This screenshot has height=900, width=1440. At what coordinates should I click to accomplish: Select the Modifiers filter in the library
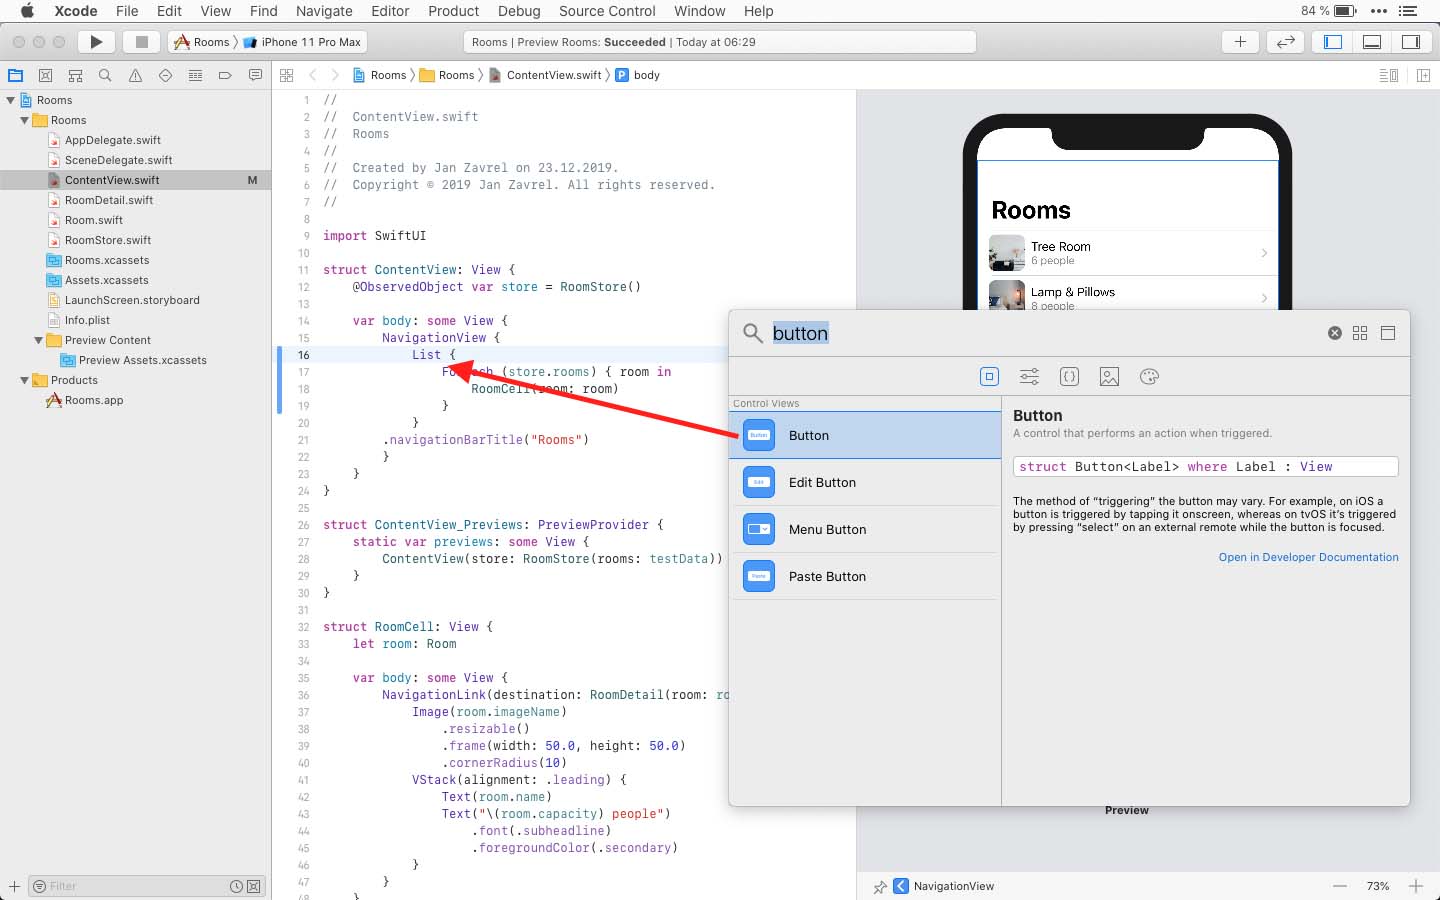[1029, 376]
